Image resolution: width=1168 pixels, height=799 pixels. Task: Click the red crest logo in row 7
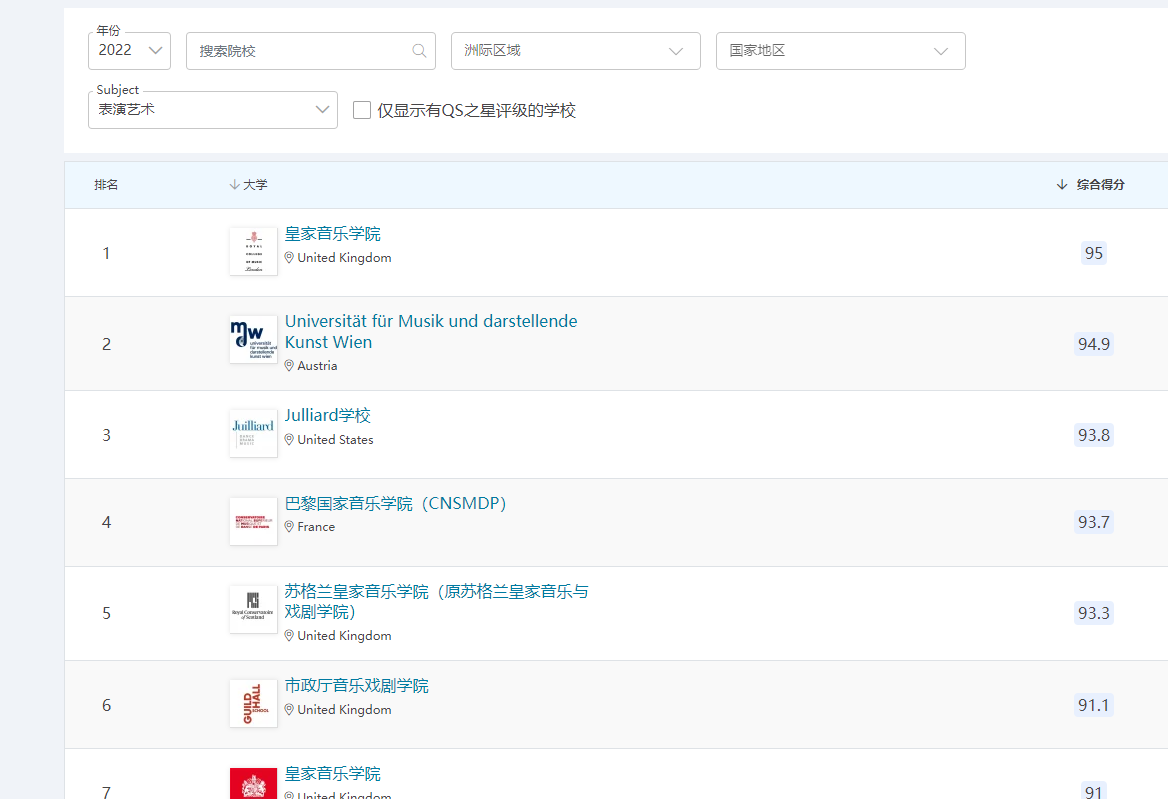tap(253, 783)
